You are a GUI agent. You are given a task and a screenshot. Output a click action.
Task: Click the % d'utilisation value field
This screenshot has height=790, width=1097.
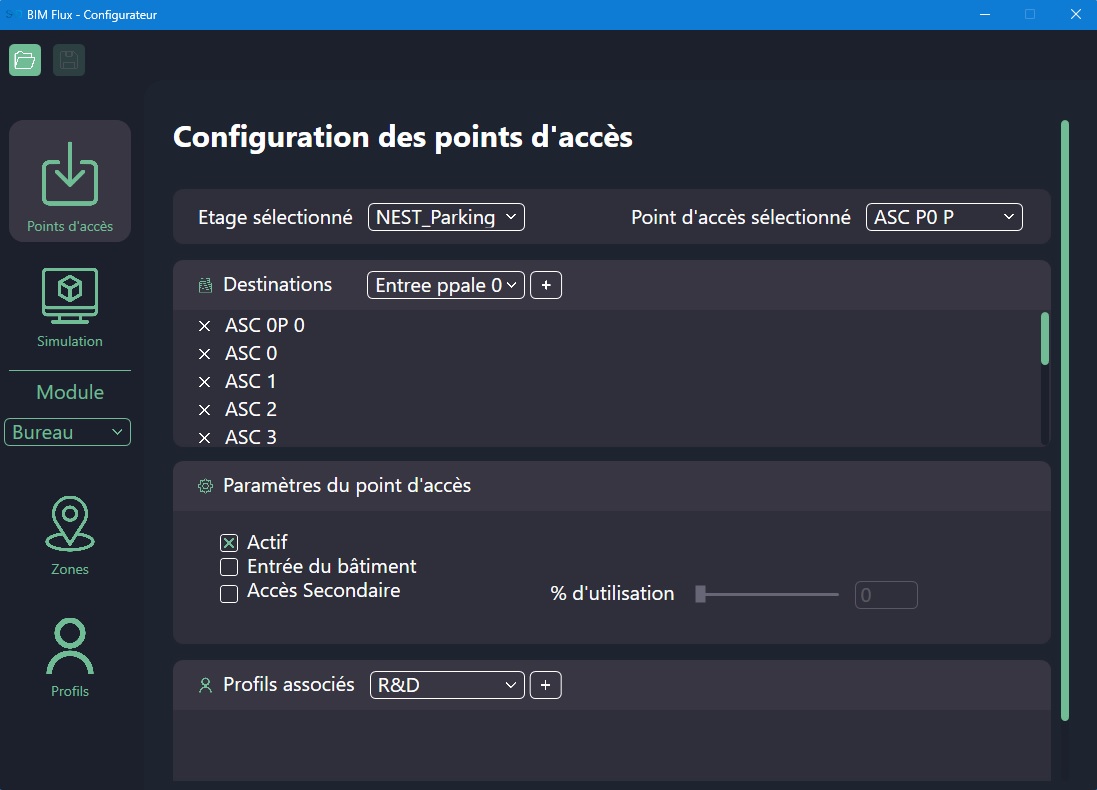886,595
